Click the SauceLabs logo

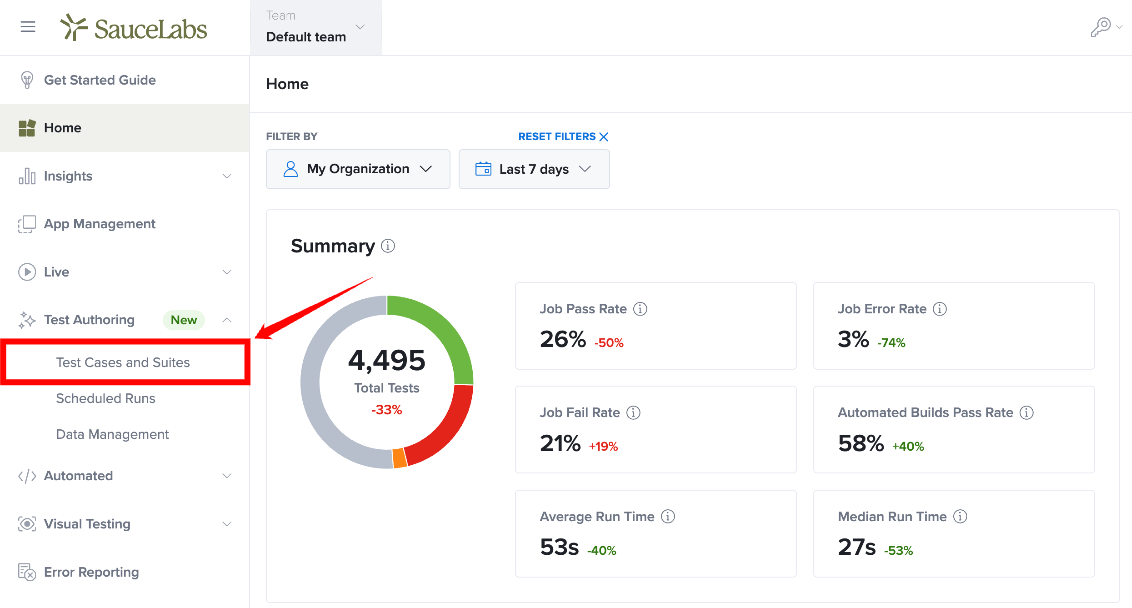coord(134,27)
